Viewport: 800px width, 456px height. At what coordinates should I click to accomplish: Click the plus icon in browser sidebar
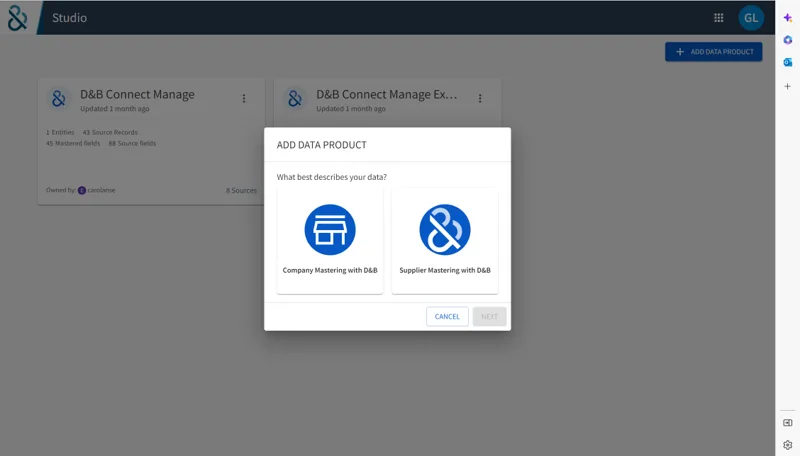pos(787,86)
